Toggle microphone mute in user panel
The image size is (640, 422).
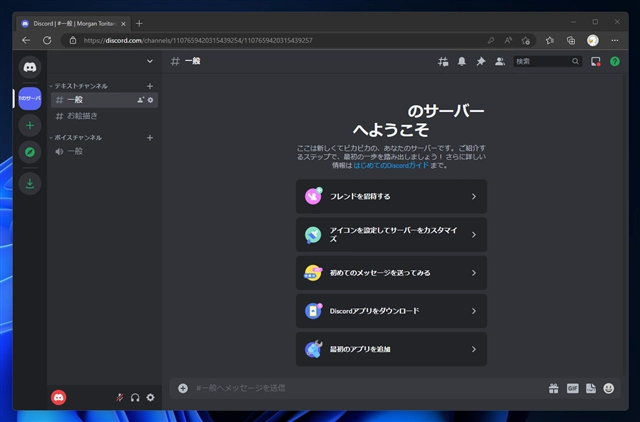click(x=119, y=397)
